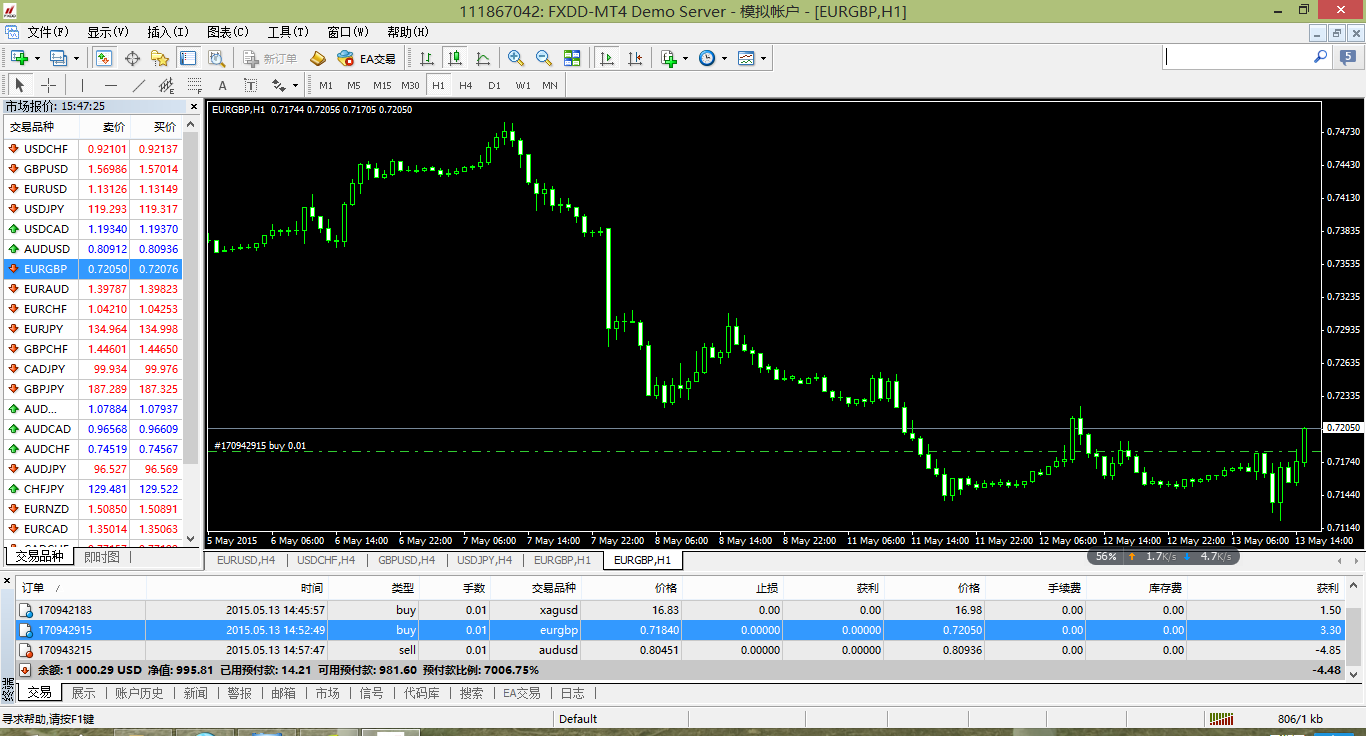Expand the templates dropdown arrow

pyautogui.click(x=763, y=59)
